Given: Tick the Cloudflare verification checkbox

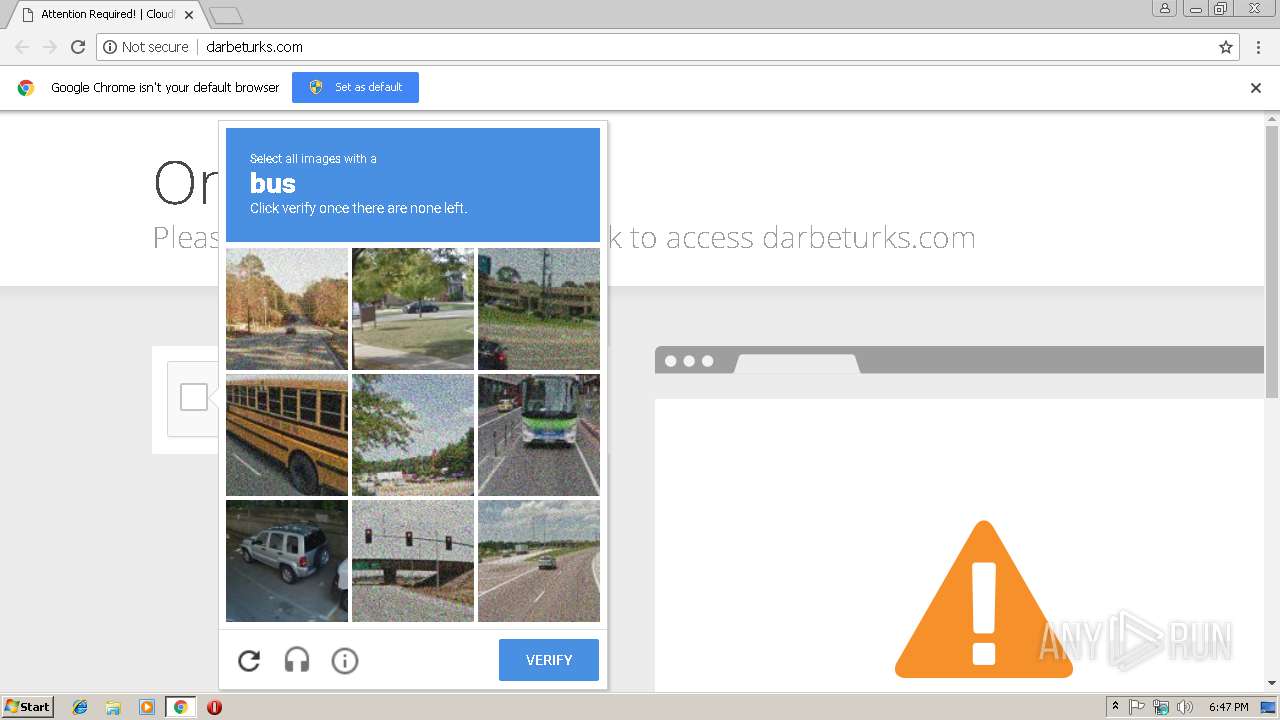Looking at the screenshot, I should pos(194,397).
